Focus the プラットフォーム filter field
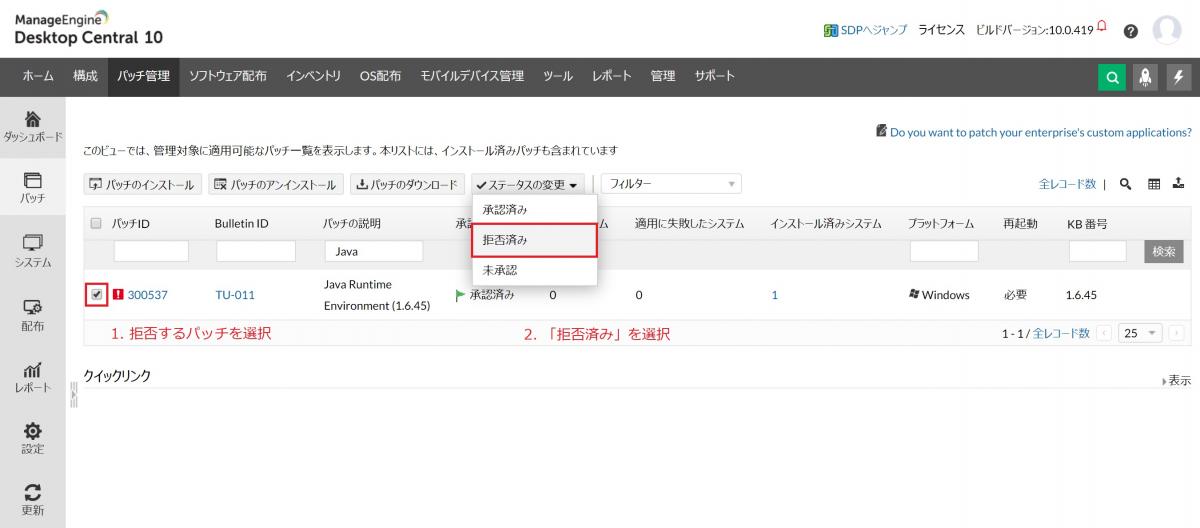This screenshot has height=528, width=1200. coord(943,251)
